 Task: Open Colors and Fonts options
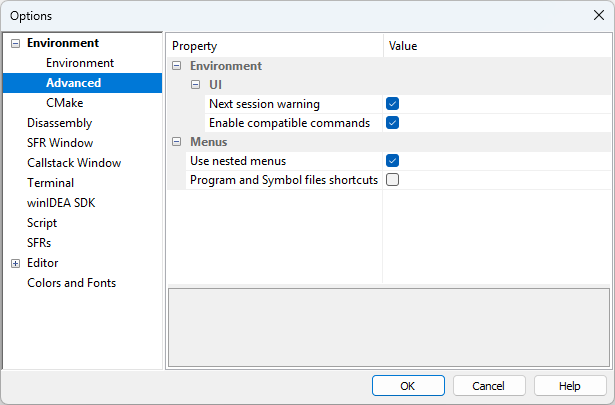71,283
